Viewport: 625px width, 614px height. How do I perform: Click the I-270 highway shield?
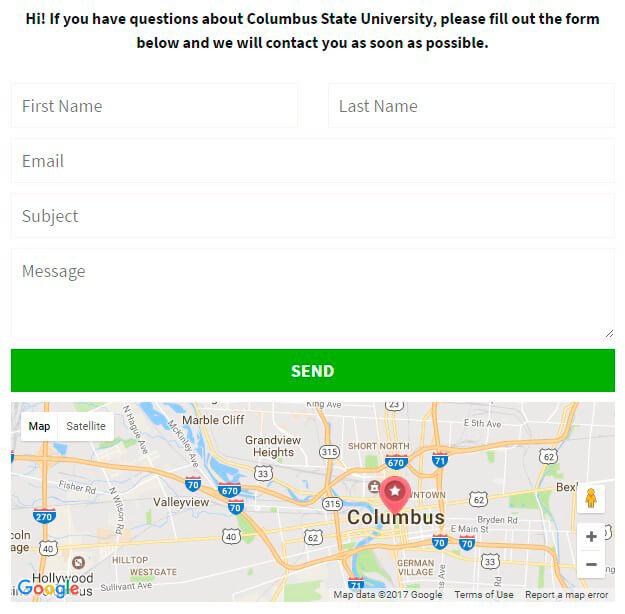click(43, 516)
